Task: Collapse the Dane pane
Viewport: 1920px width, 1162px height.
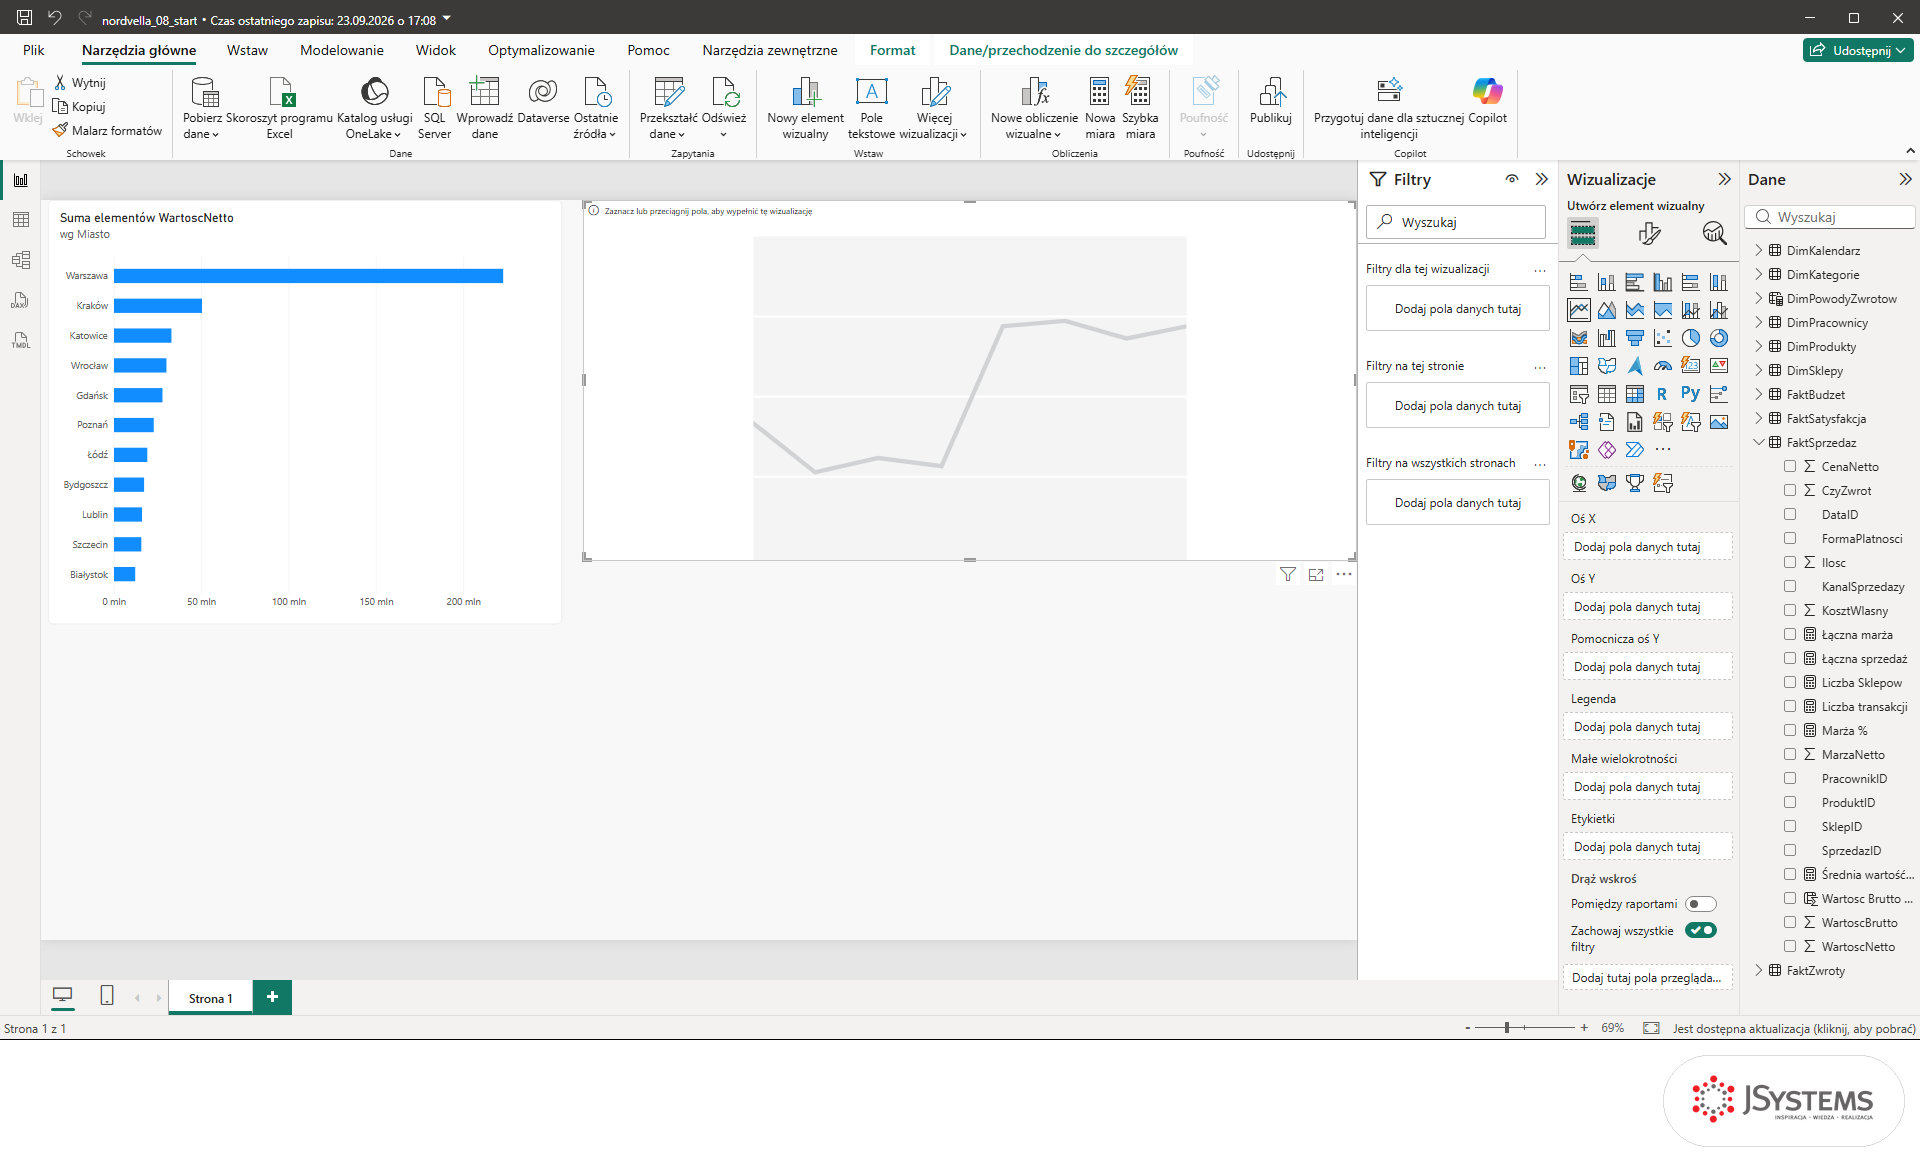Action: [x=1905, y=179]
